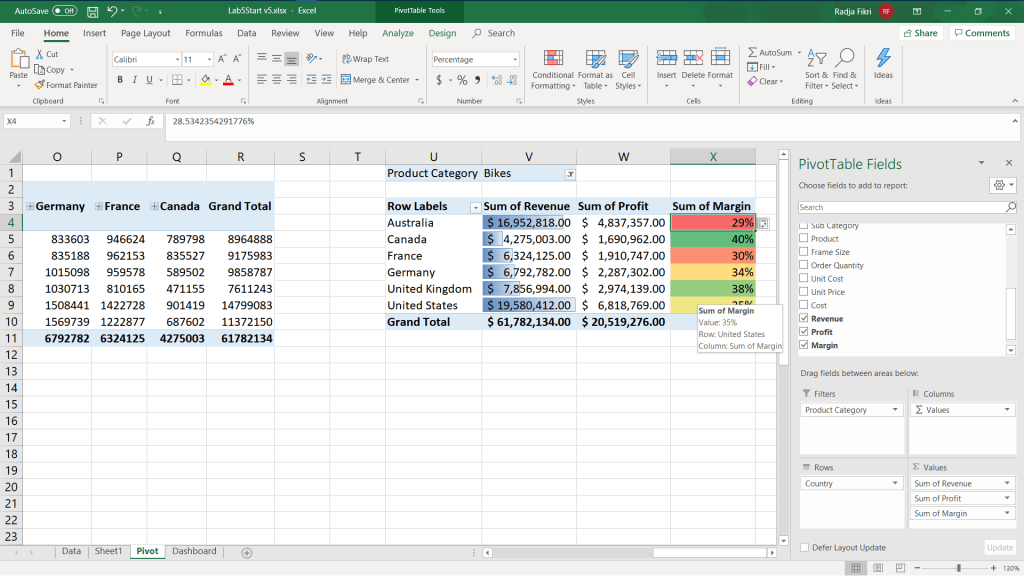The height and width of the screenshot is (576, 1024).
Task: Click the Share button
Action: pyautogui.click(x=920, y=33)
